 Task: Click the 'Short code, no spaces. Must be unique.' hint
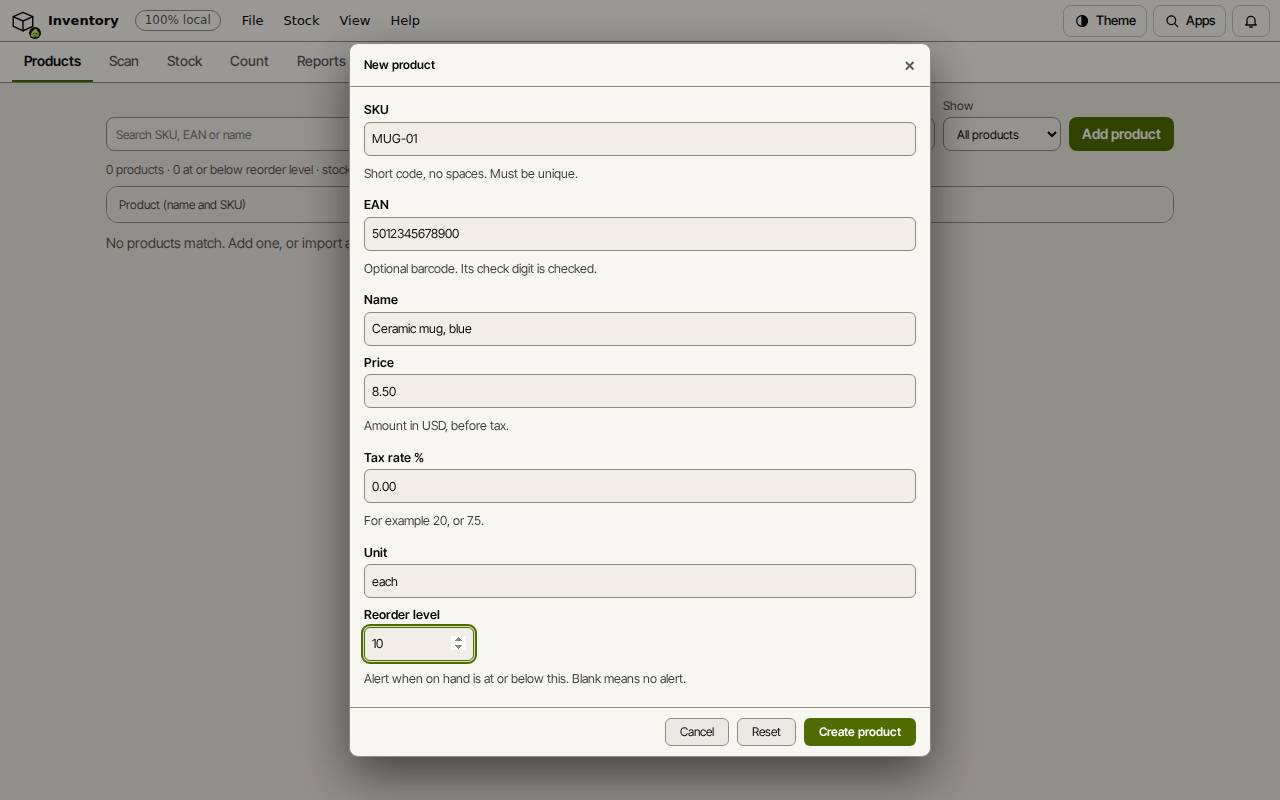coord(471,174)
